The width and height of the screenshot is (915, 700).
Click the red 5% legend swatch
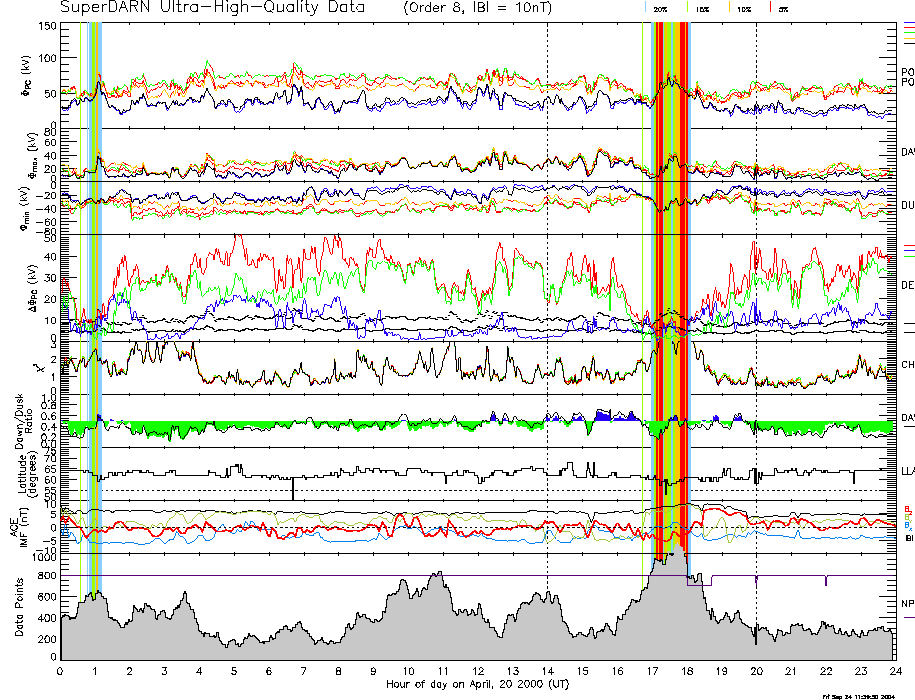point(771,8)
